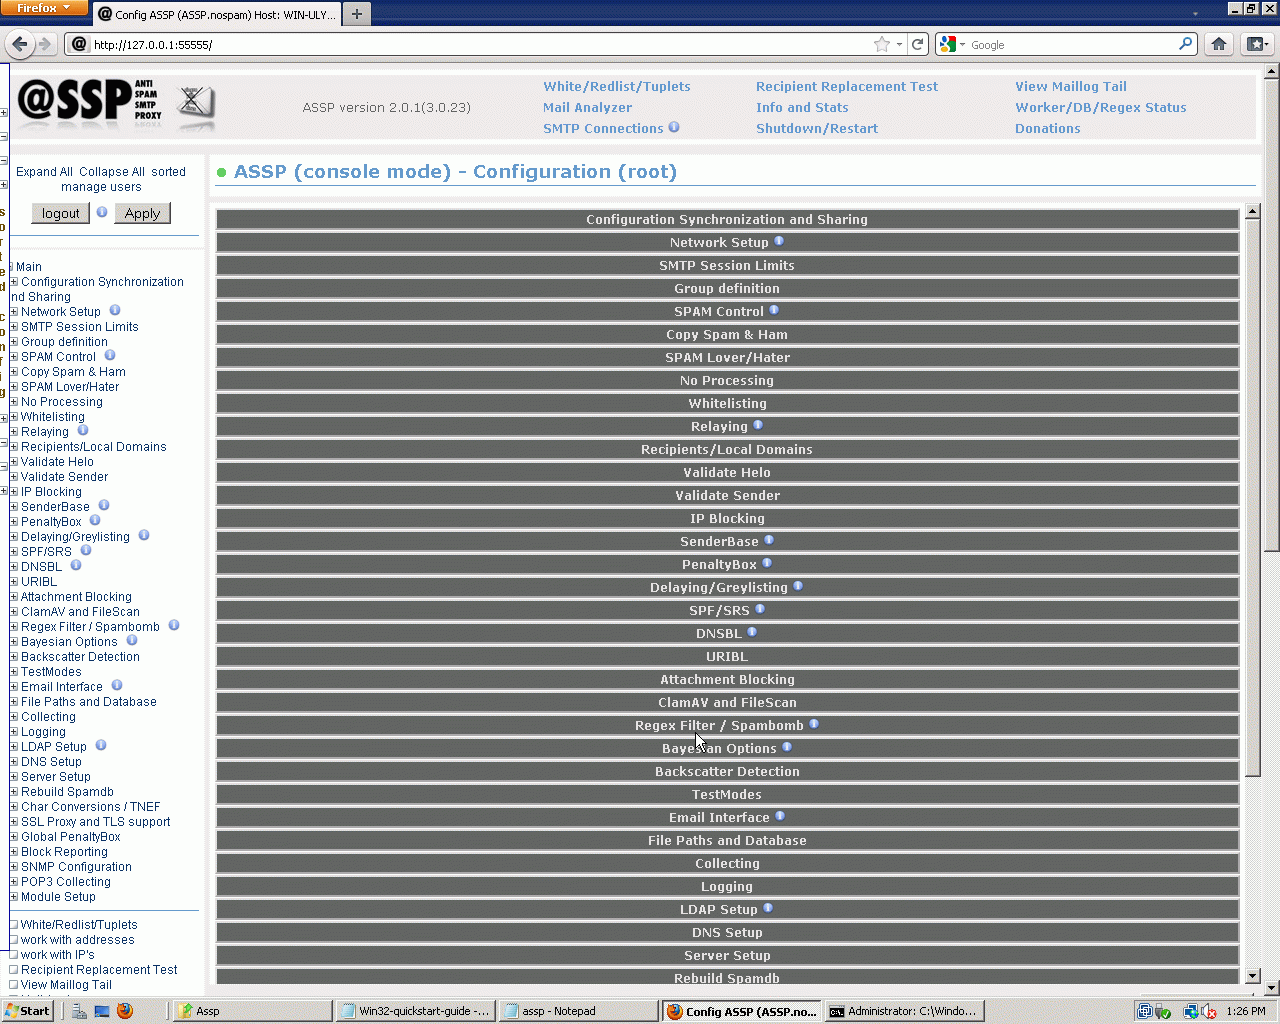This screenshot has height=1024, width=1280.
Task: Click info icon beside SPF/SRS header
Action: tap(760, 609)
